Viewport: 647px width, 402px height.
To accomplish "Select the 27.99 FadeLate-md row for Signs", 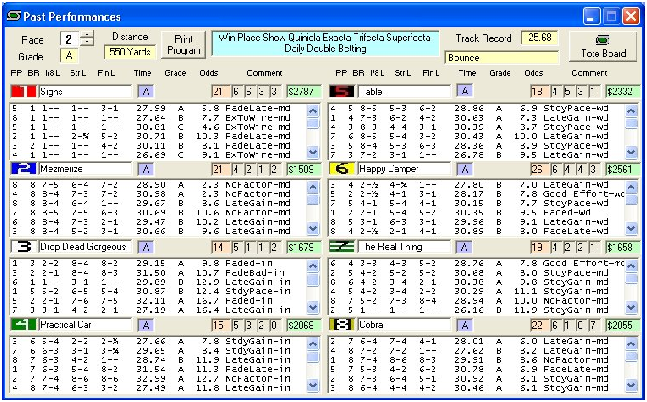I will point(158,108).
